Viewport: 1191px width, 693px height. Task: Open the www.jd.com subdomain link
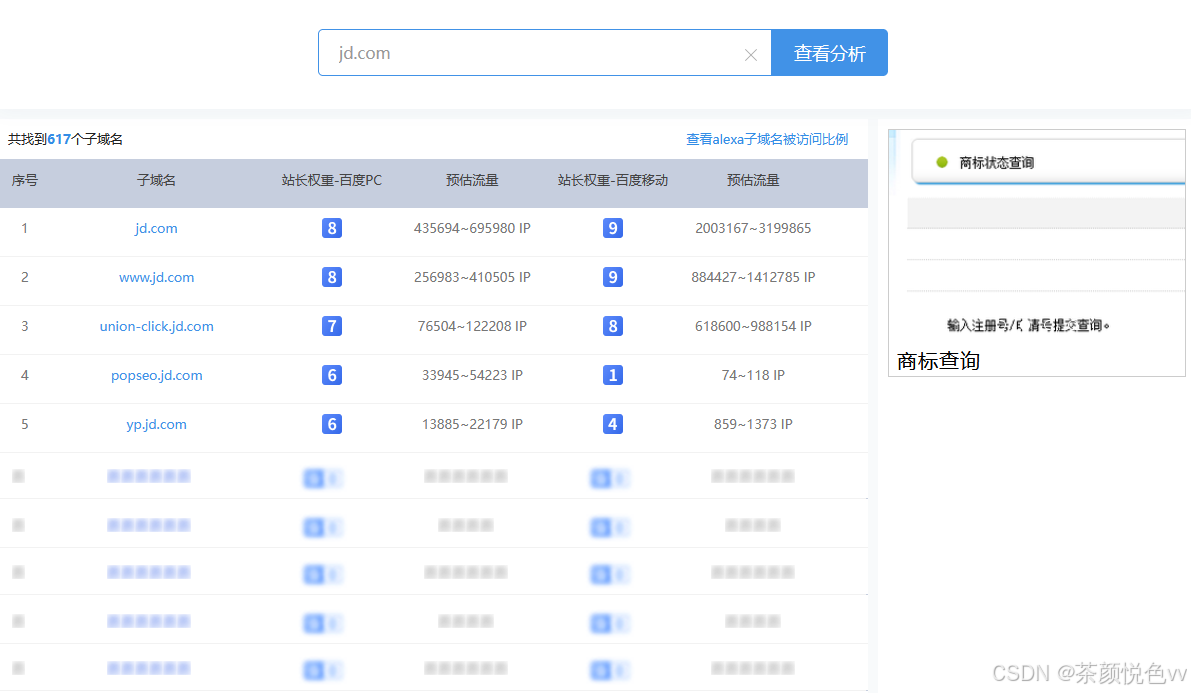(x=156, y=277)
